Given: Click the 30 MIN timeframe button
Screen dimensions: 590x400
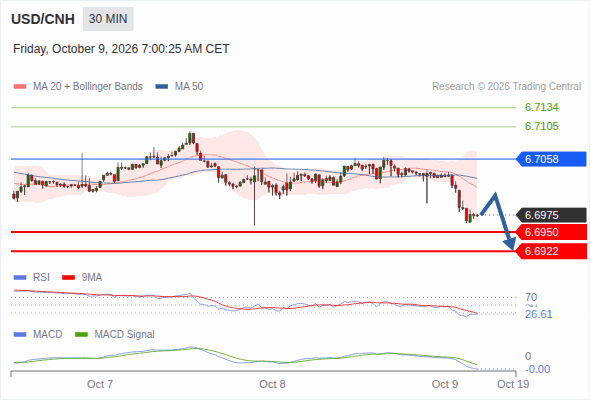Looking at the screenshot, I should [108, 19].
